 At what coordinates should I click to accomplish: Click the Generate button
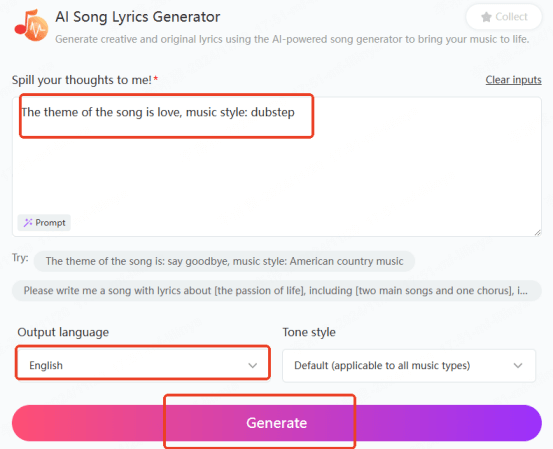coord(277,423)
